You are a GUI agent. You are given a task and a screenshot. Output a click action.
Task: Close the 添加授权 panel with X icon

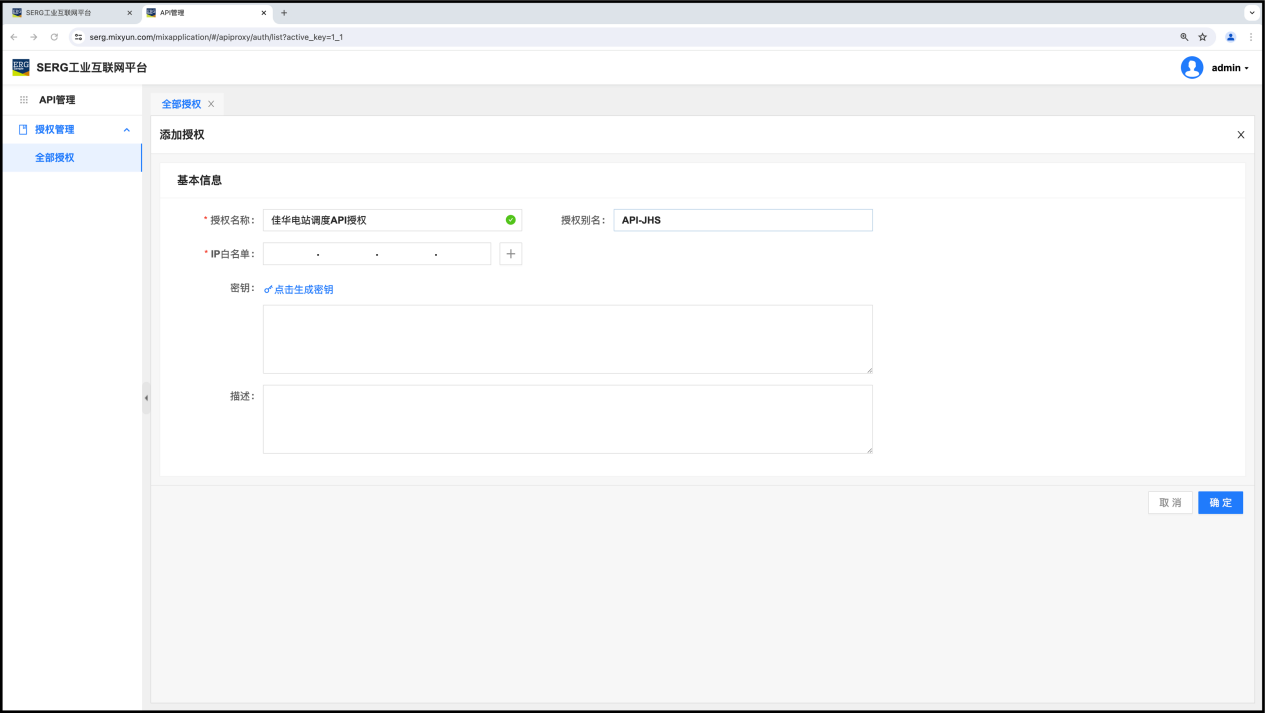1240,135
